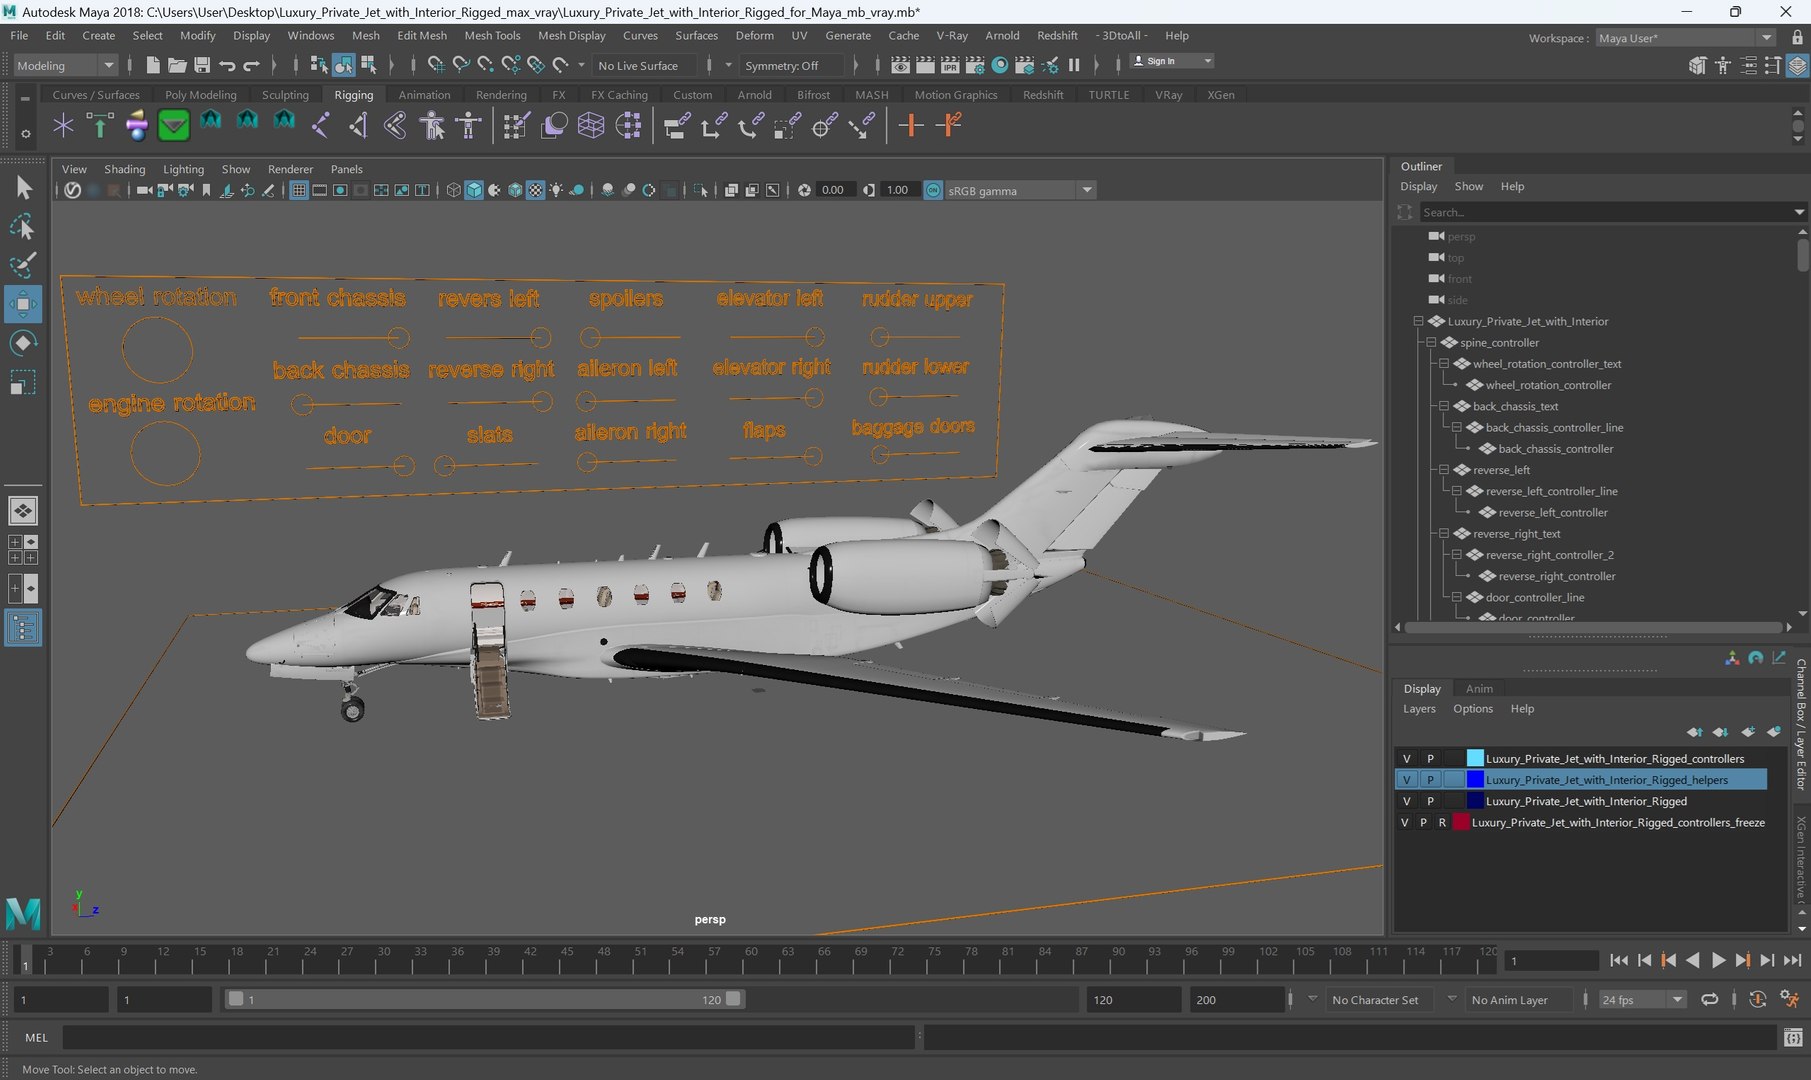Image resolution: width=1811 pixels, height=1080 pixels.
Task: Switch to the Anim tab in layer editor
Action: click(1479, 688)
